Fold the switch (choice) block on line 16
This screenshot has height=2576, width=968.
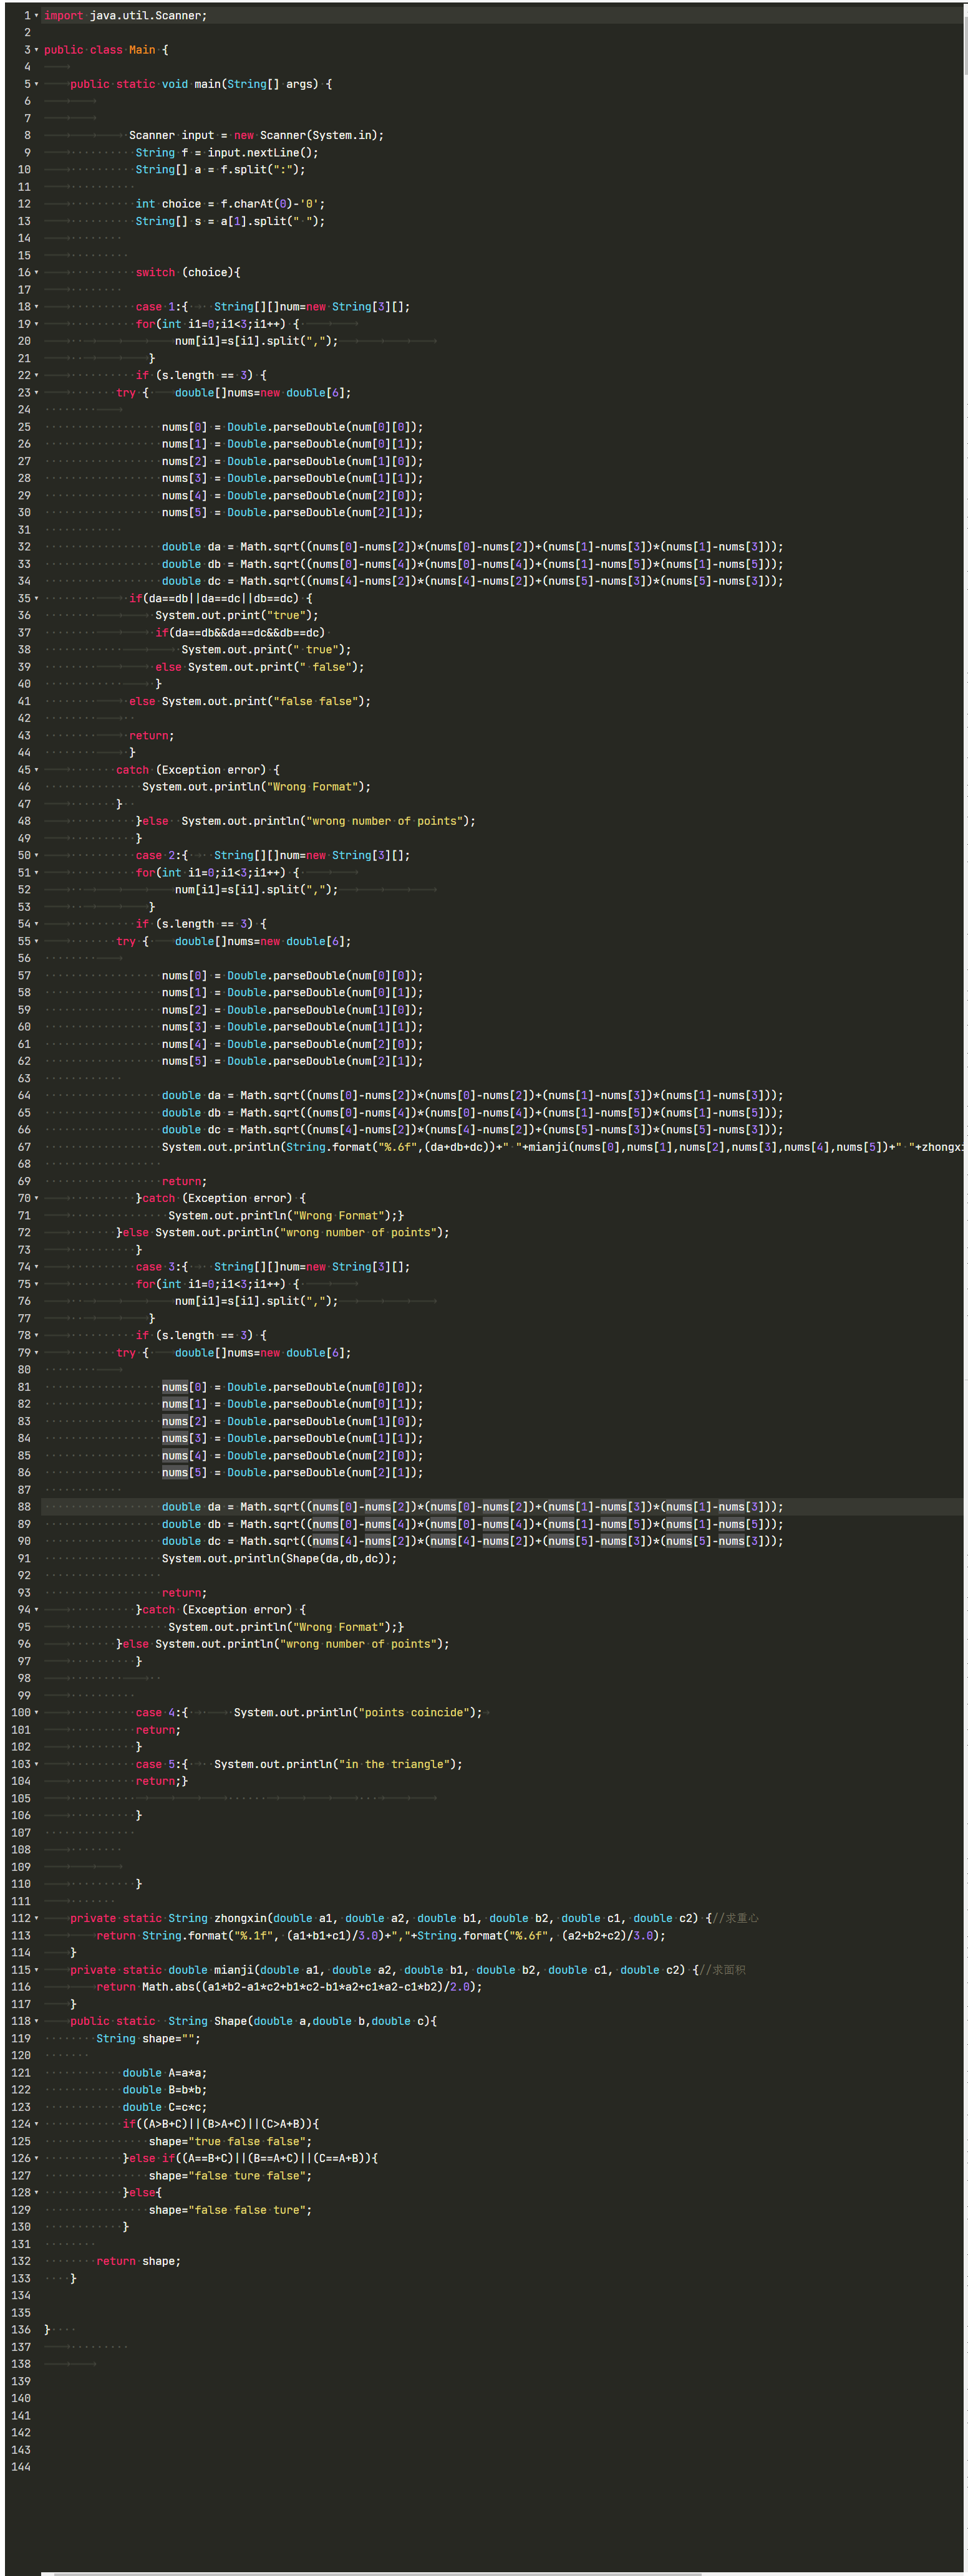(x=37, y=273)
